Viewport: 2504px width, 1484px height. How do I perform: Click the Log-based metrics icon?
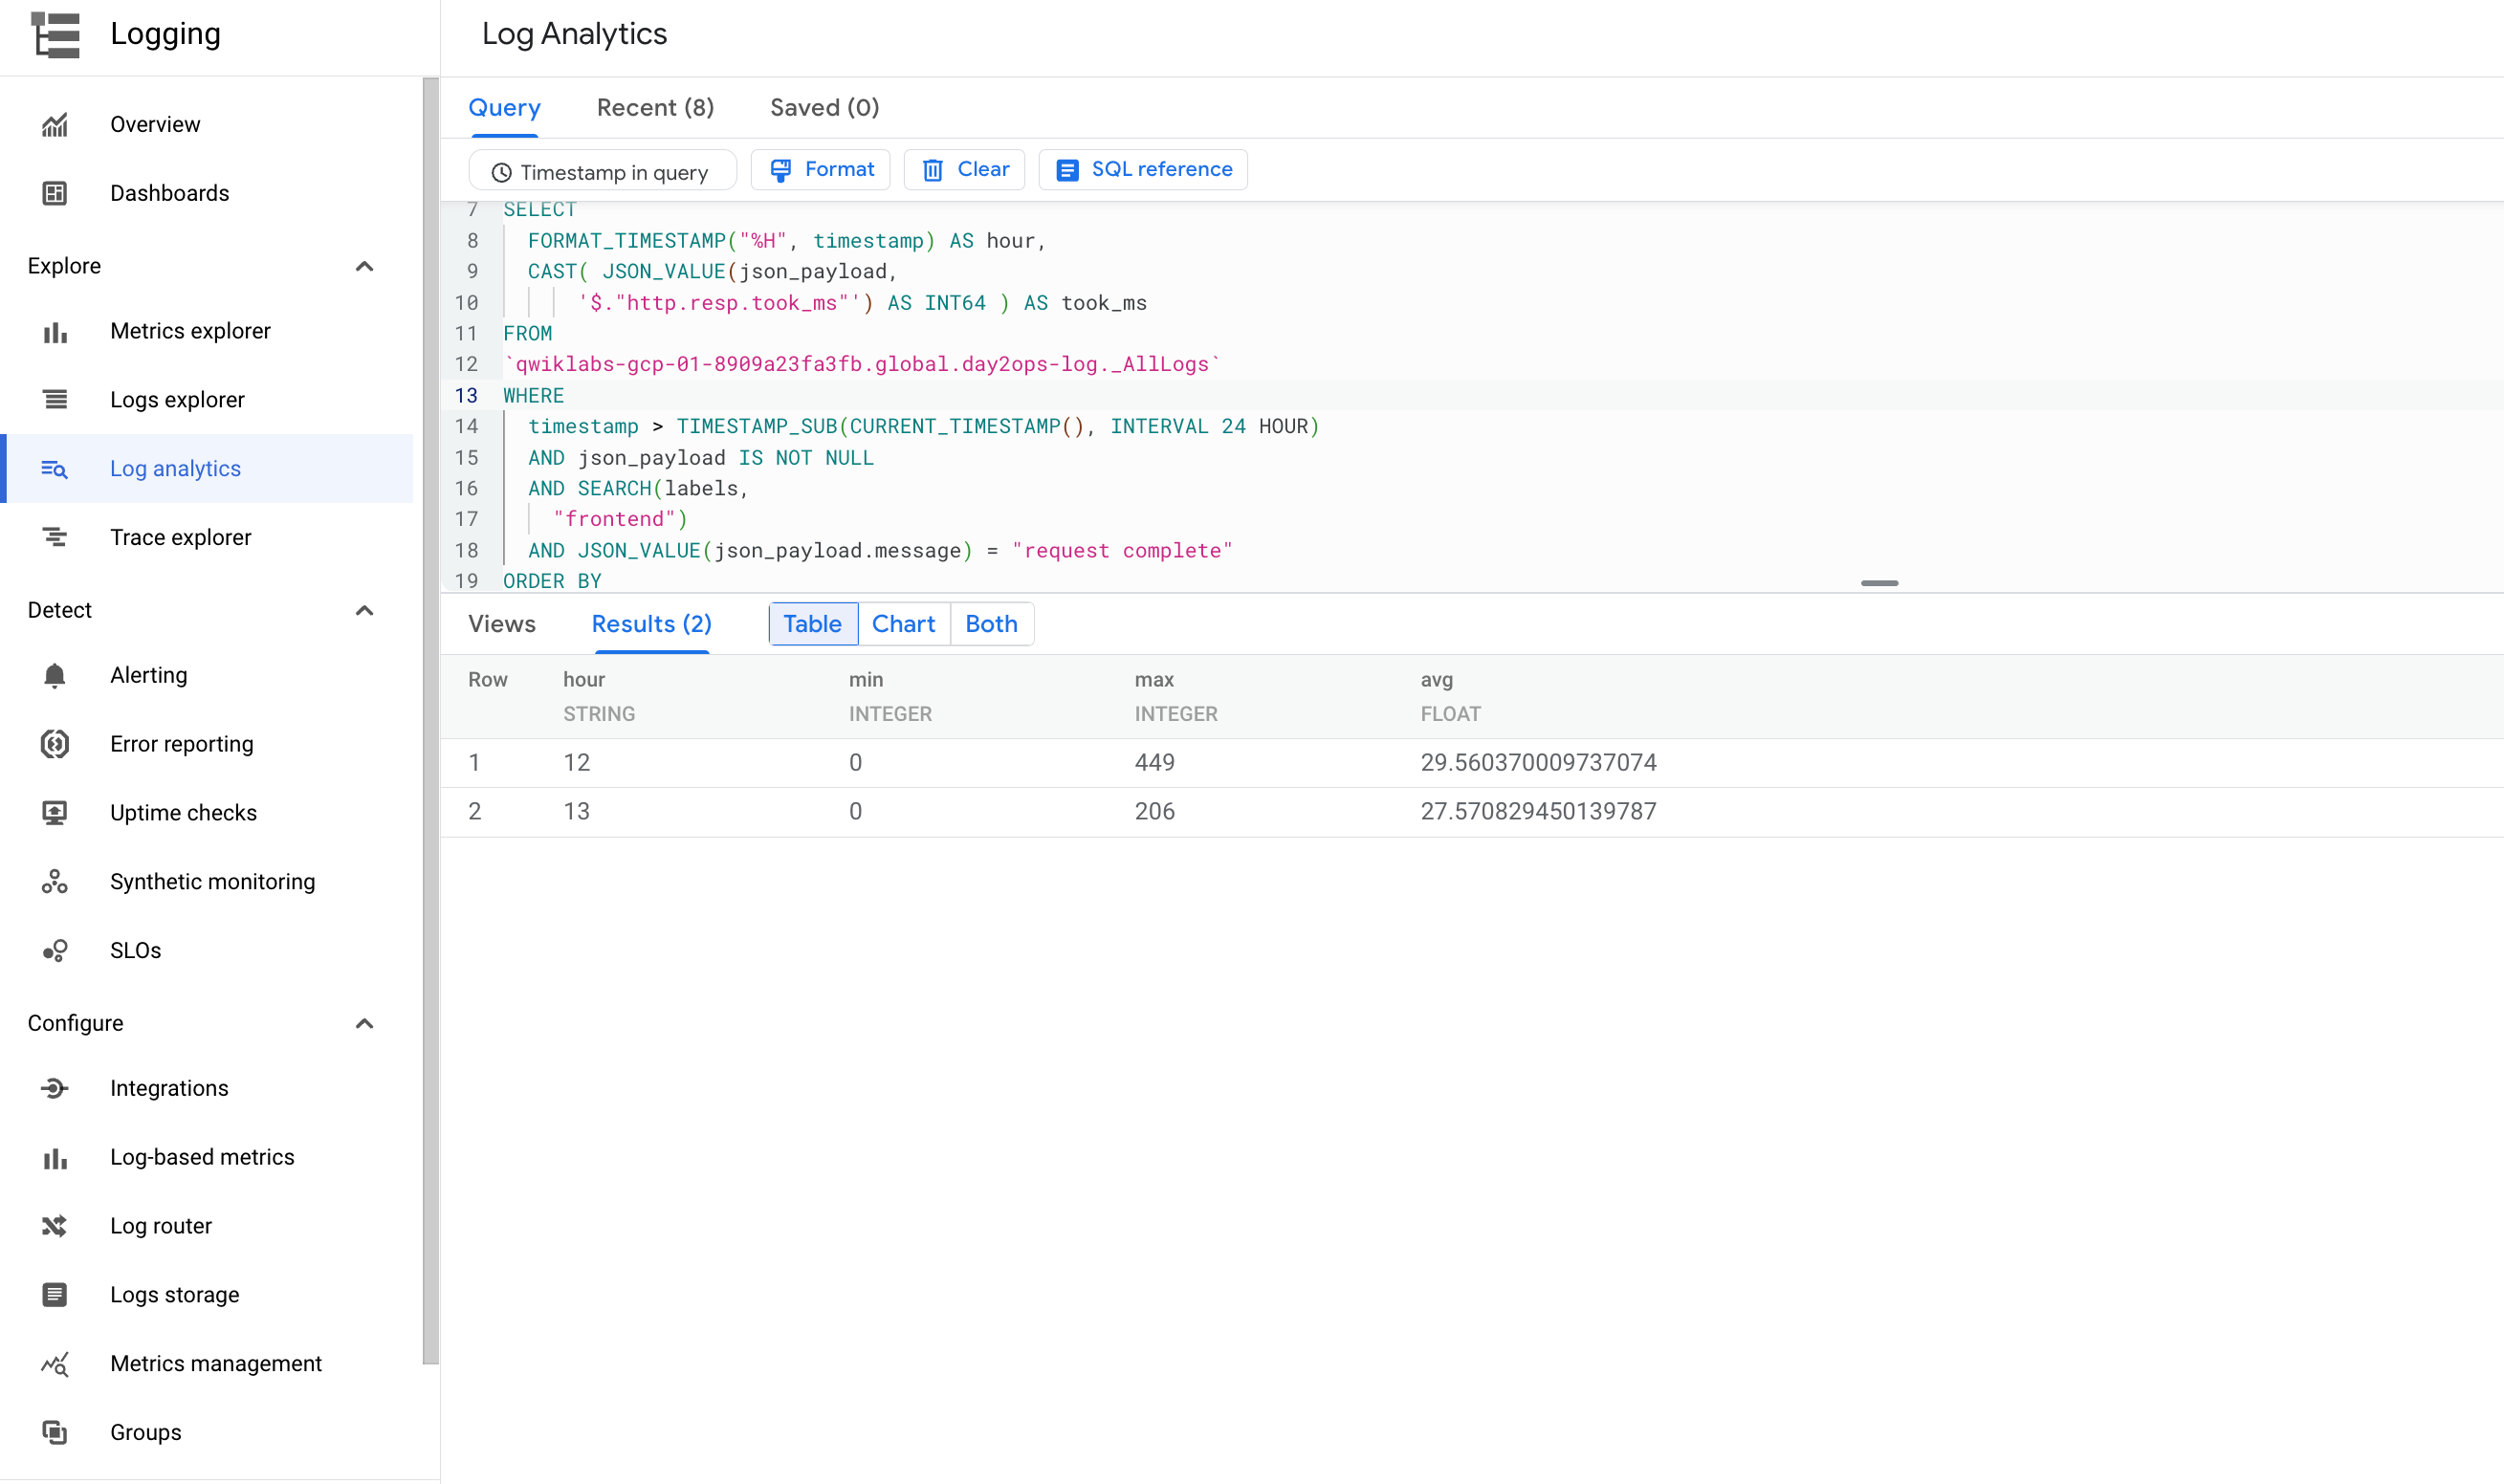[x=55, y=1157]
